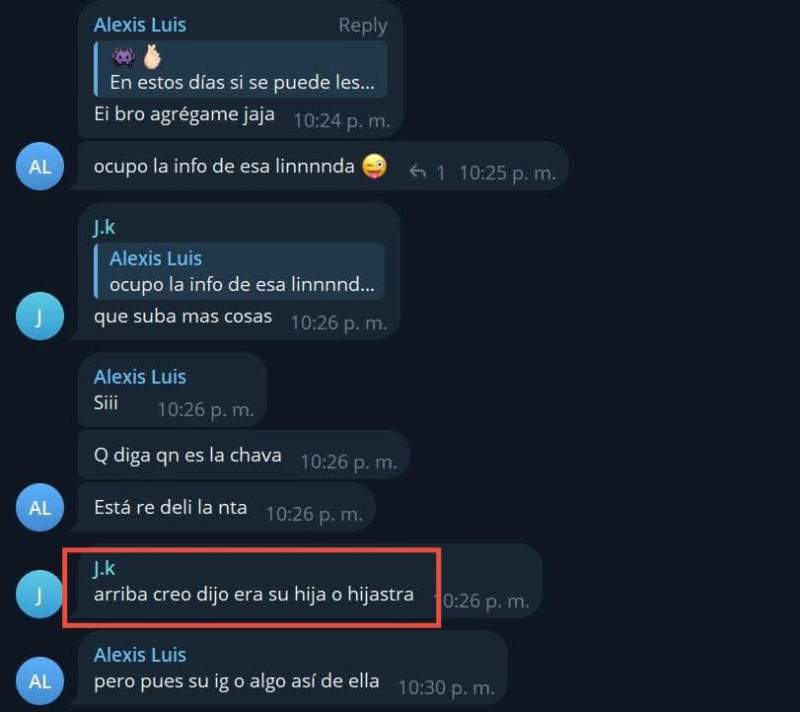800x712 pixels.
Task: Click the Reply button on Alexis Luis message
Action: [363, 26]
